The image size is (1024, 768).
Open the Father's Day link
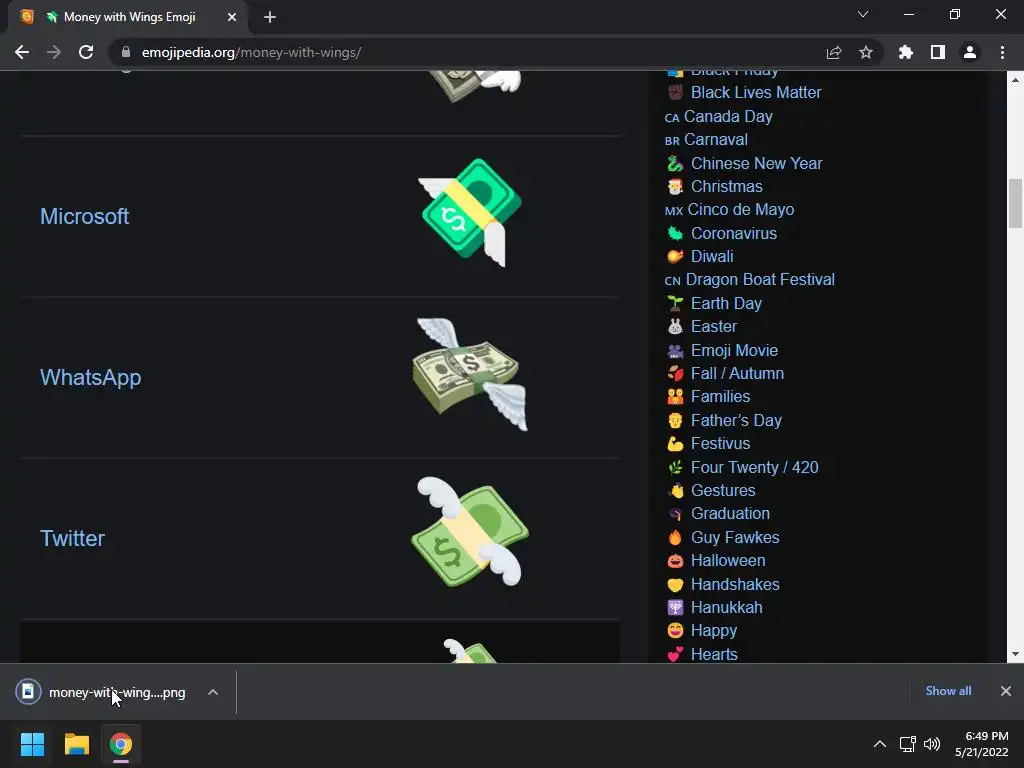coord(736,420)
